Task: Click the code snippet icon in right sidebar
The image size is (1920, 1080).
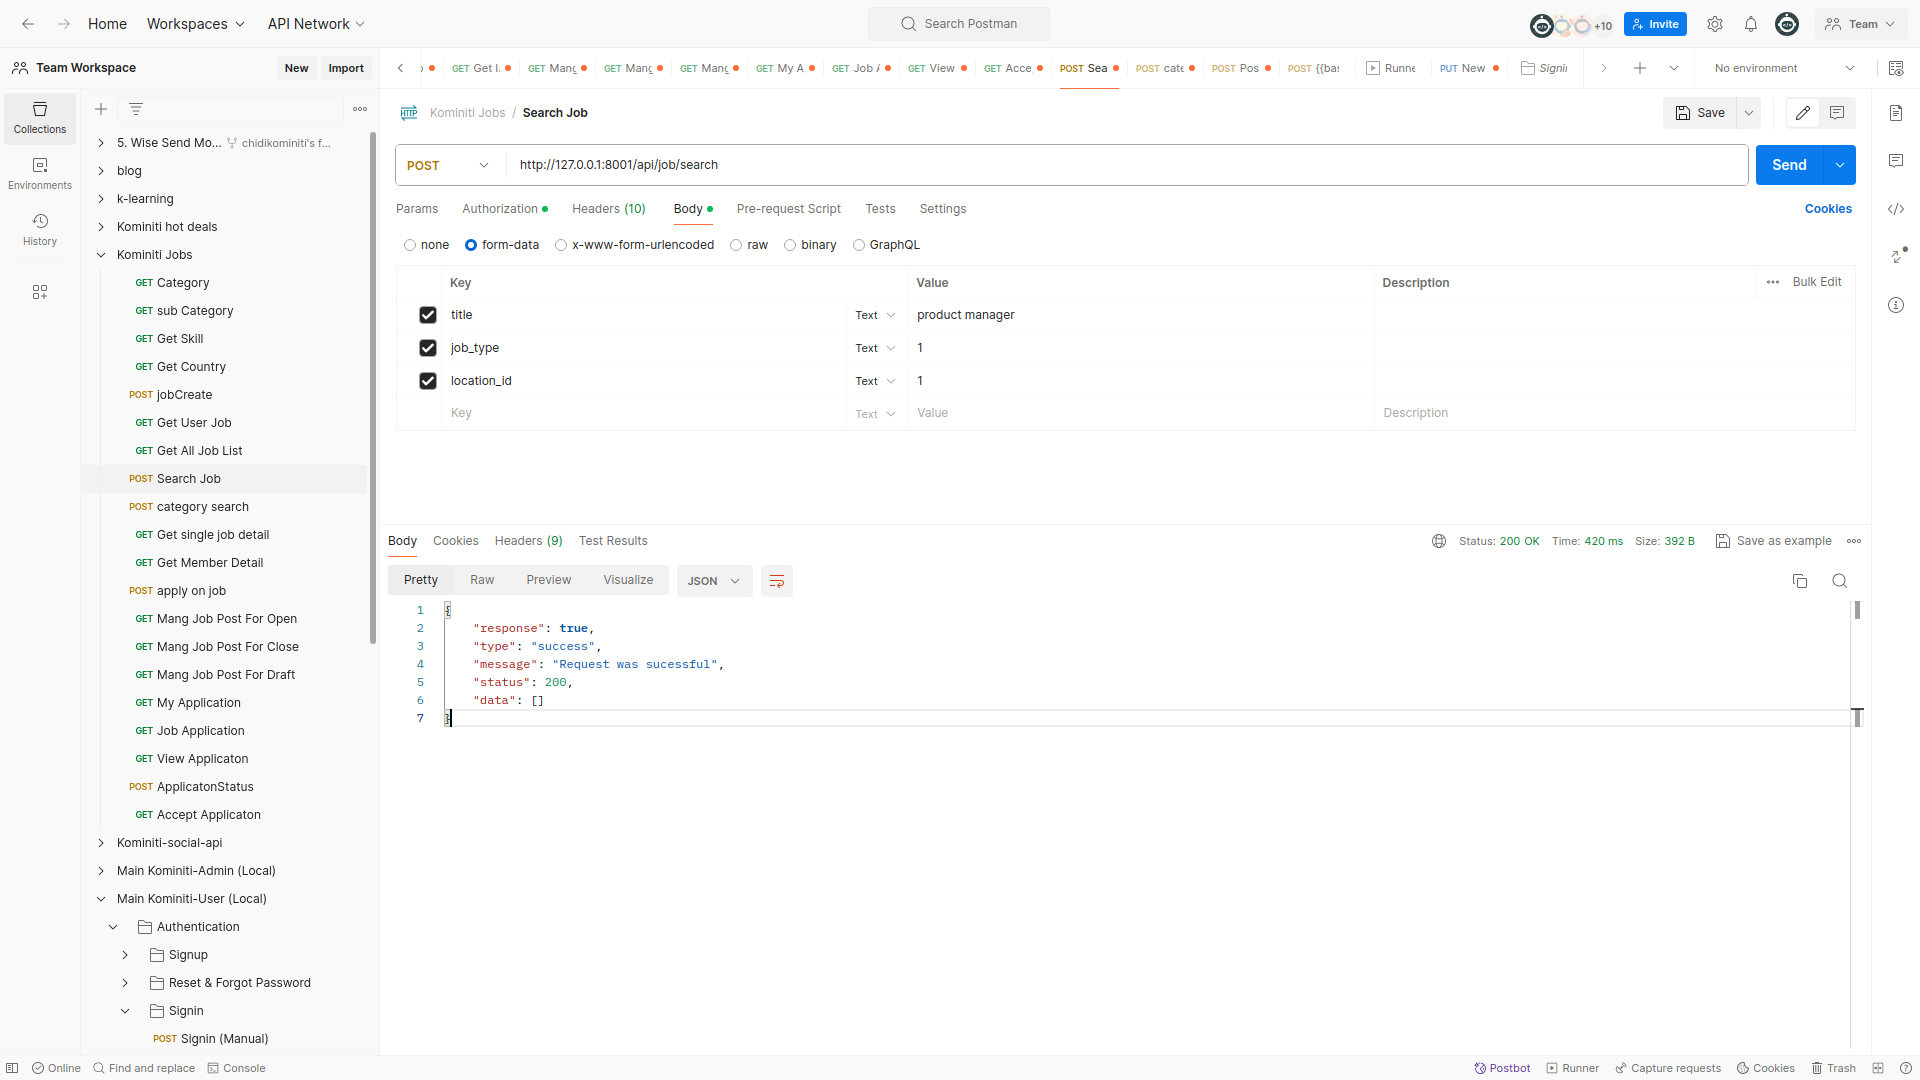Action: point(1896,209)
